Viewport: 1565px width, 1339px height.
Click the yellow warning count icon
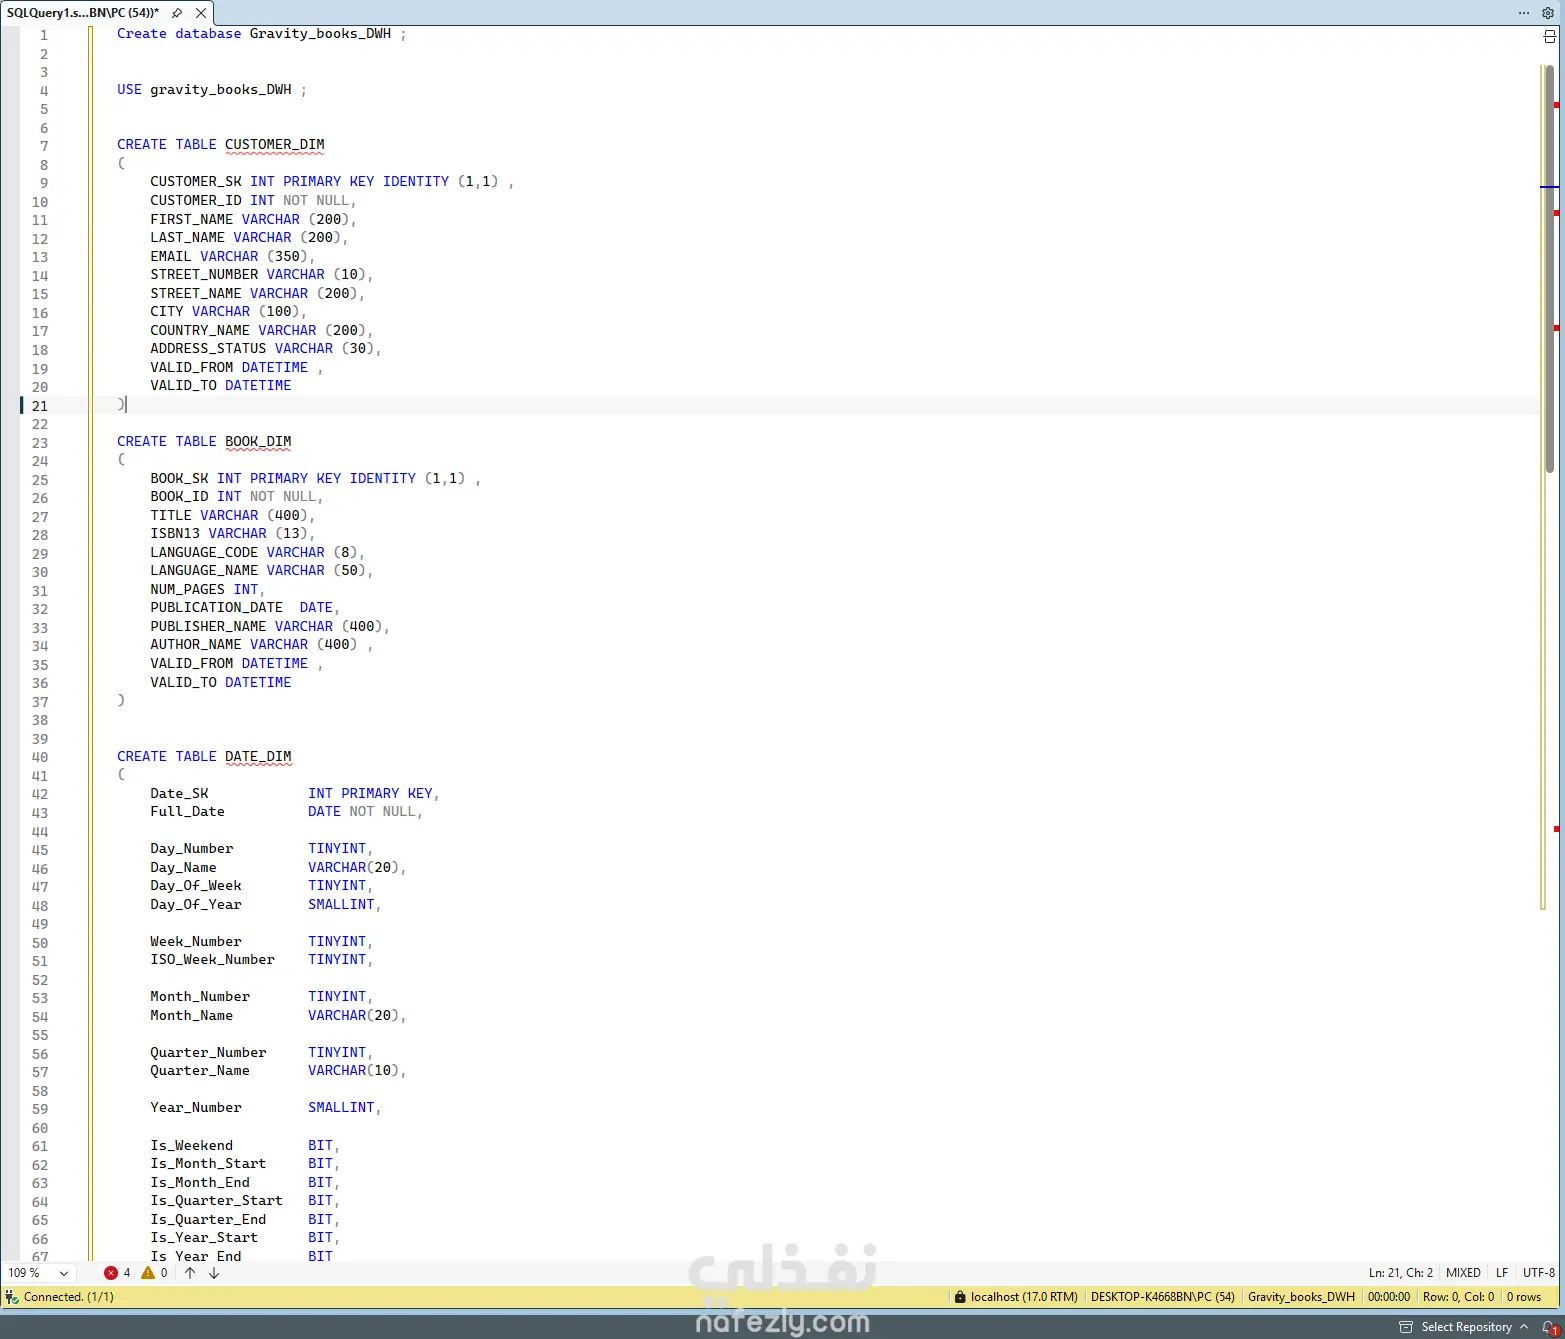pos(148,1273)
